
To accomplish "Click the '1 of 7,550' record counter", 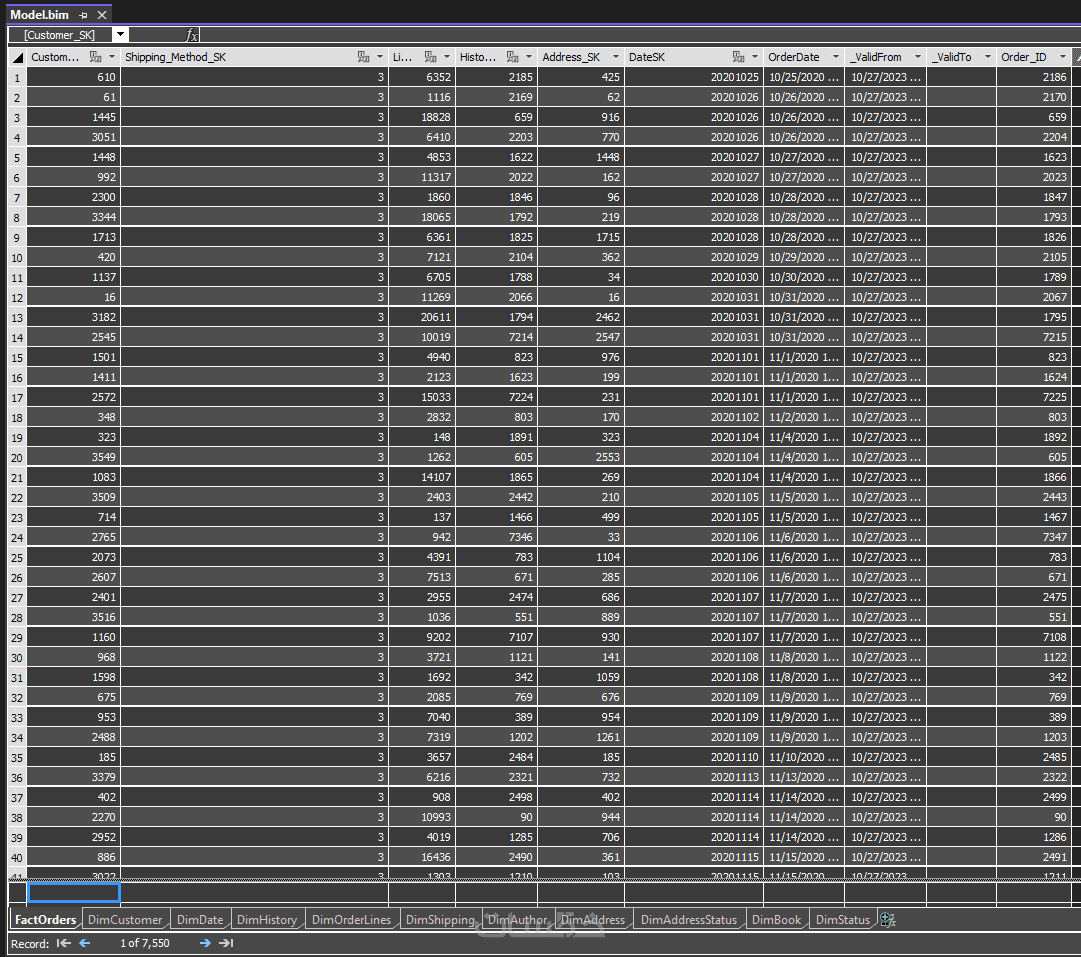I will (x=145, y=943).
